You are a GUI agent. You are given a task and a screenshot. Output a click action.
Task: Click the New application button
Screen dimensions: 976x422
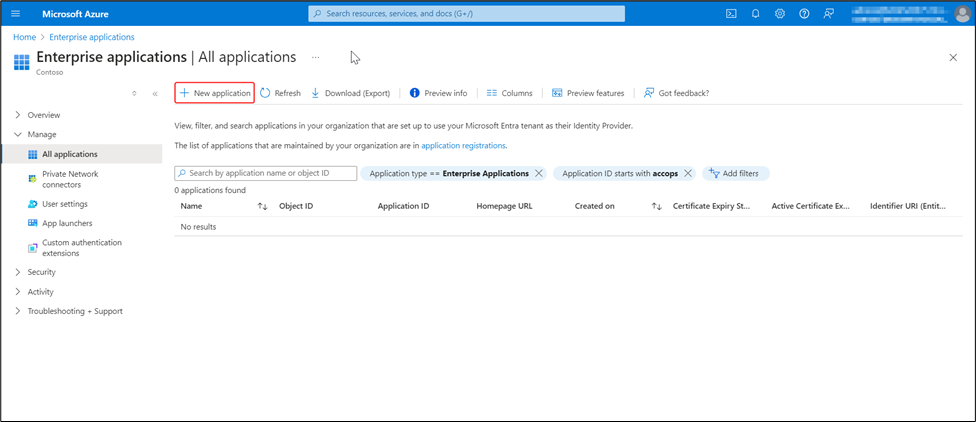point(214,93)
